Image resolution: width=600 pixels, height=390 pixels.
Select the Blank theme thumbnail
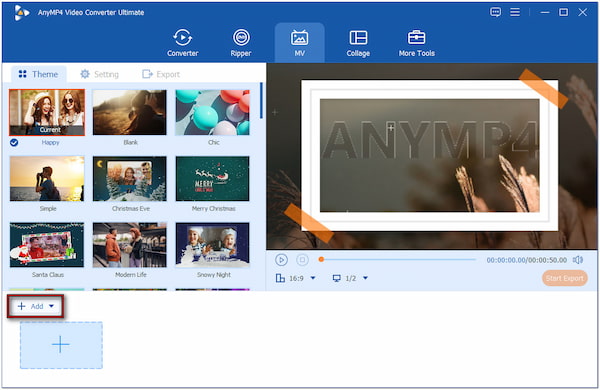point(130,113)
